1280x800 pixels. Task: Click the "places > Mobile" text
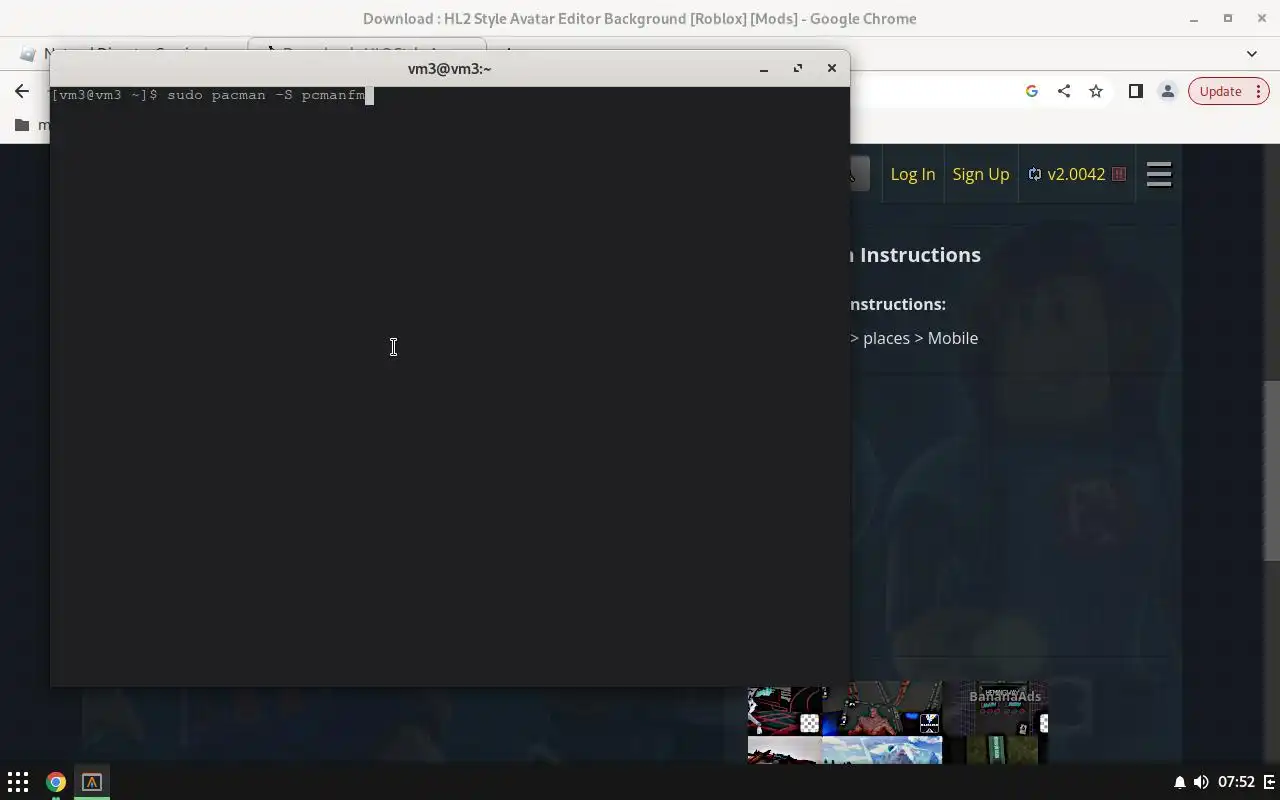point(920,338)
